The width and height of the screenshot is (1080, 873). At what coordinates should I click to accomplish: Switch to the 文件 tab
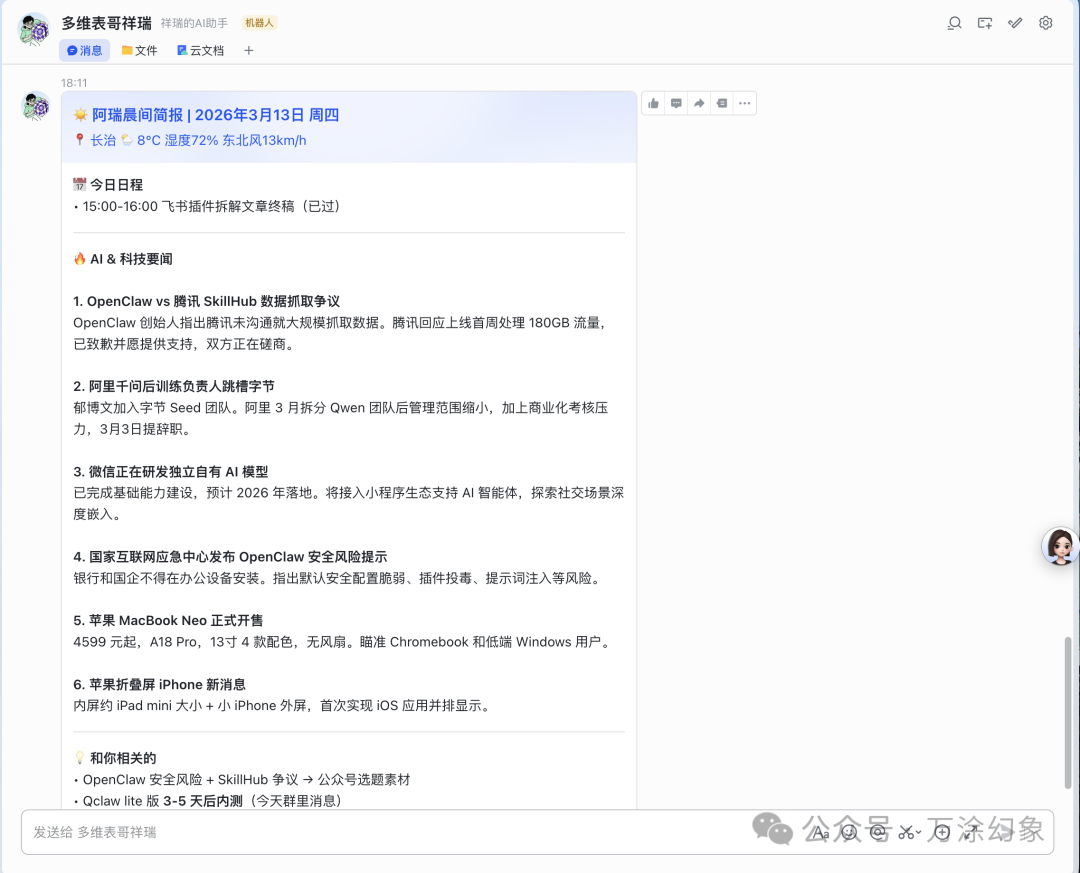pyautogui.click(x=139, y=50)
